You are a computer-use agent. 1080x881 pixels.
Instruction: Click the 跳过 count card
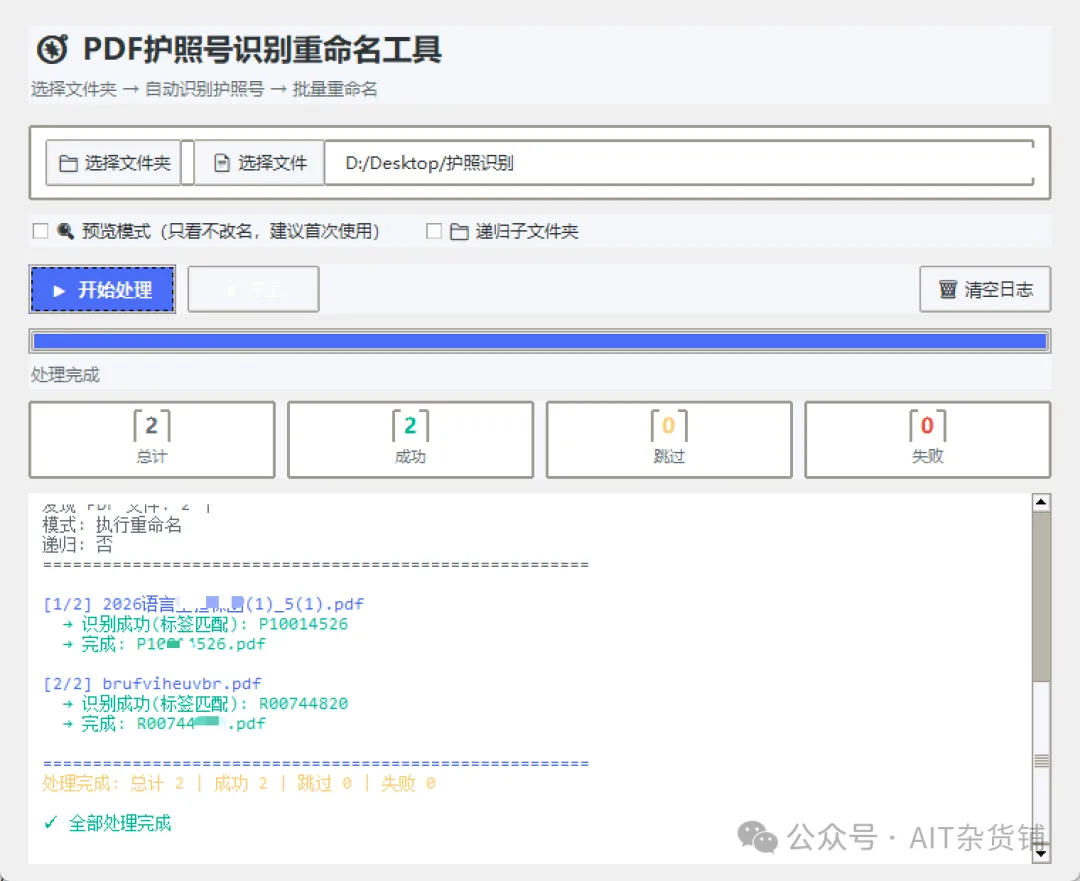pyautogui.click(x=669, y=439)
